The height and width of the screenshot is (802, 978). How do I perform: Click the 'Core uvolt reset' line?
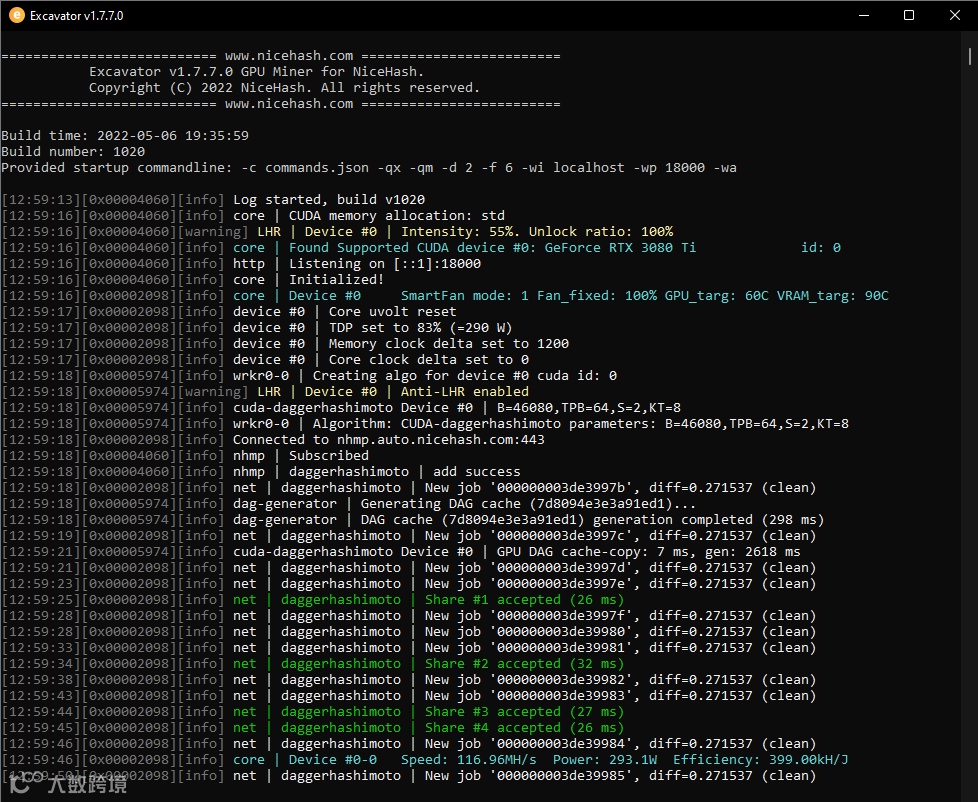pos(229,312)
